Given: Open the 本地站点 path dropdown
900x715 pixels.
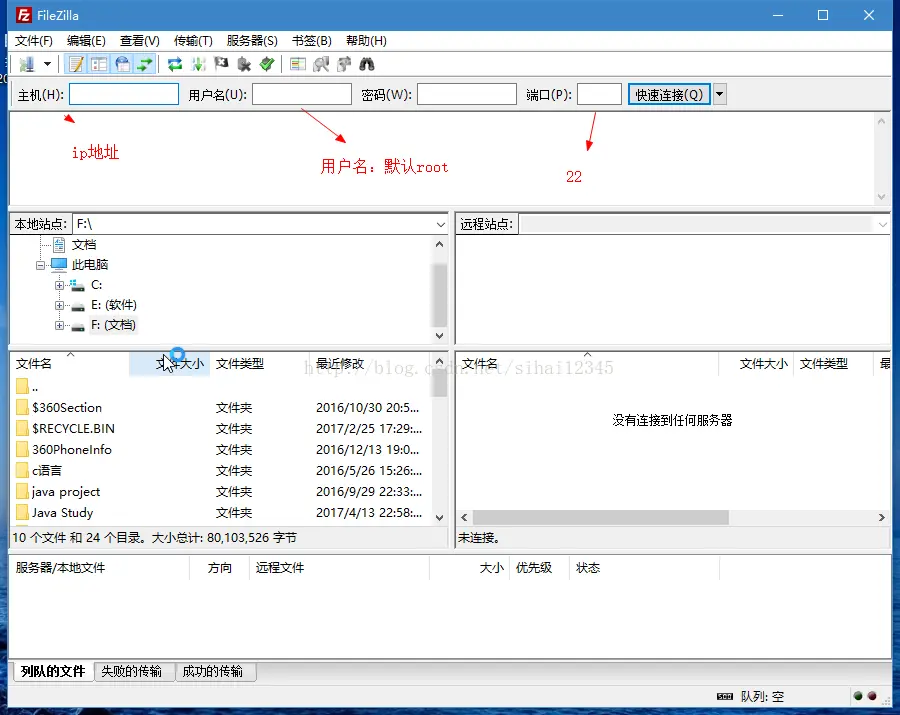Looking at the screenshot, I should coord(441,224).
